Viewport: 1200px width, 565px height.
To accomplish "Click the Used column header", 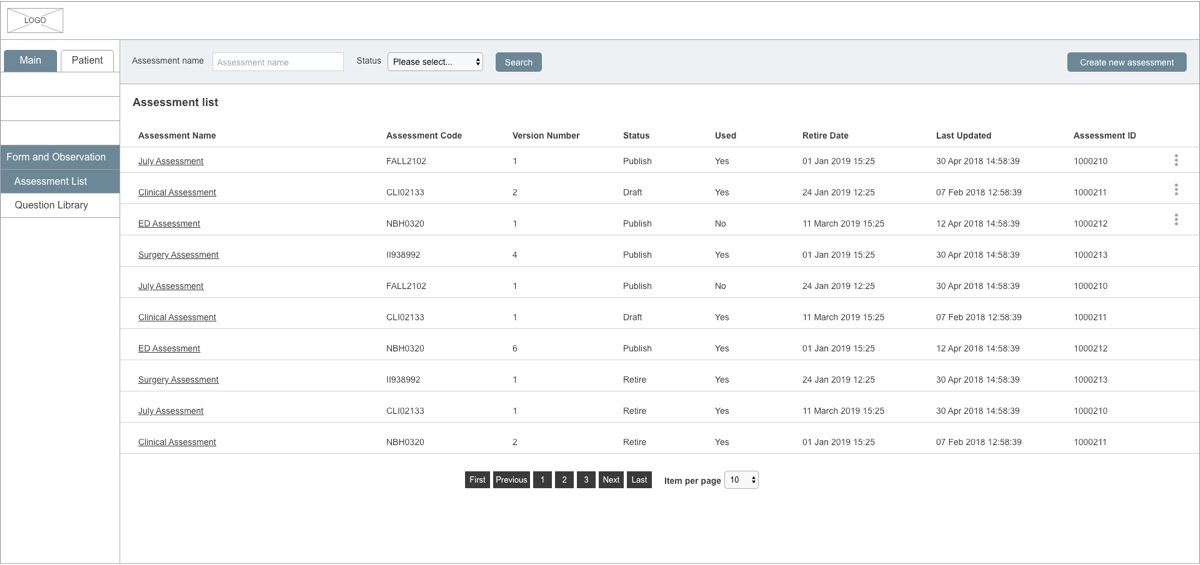I will click(725, 136).
